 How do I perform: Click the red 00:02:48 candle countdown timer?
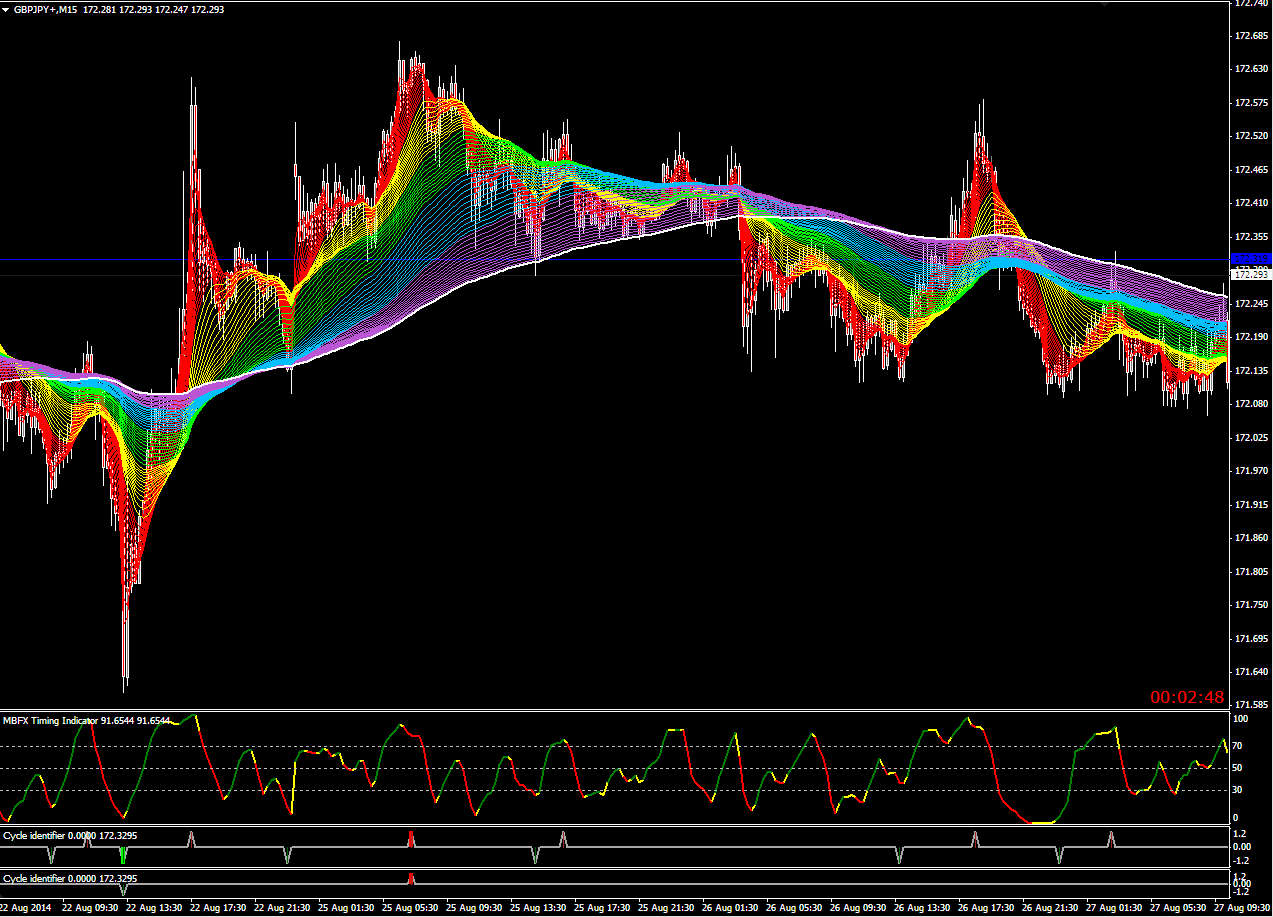(1187, 697)
